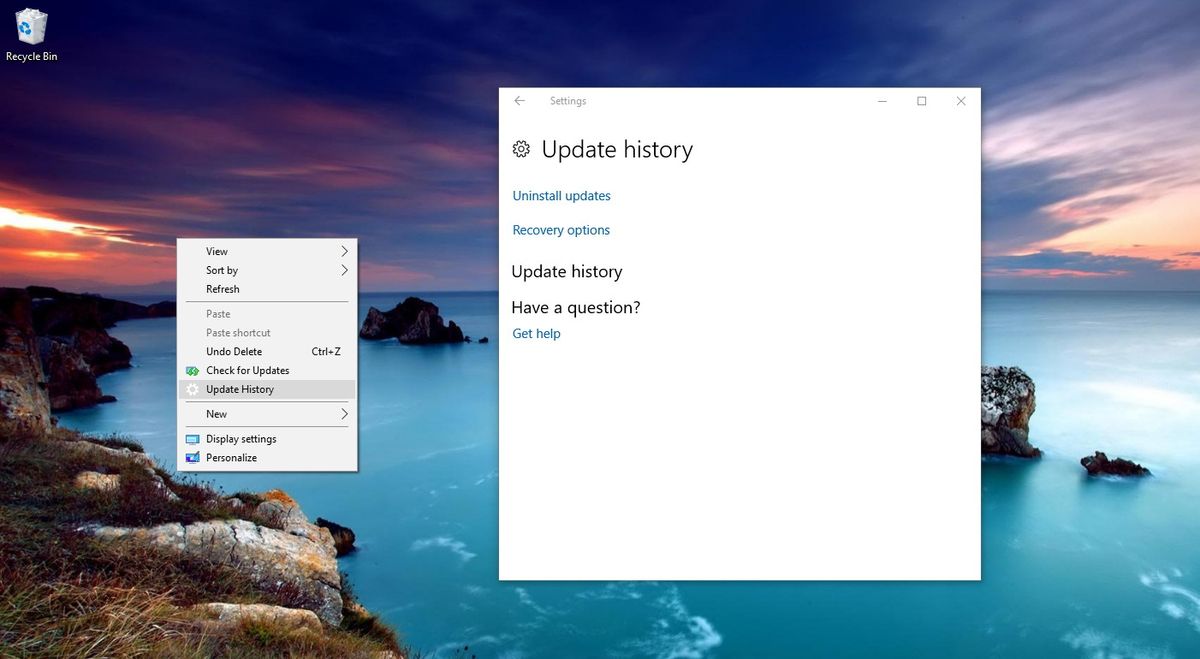Click the Personalize icon in context menu
Image resolution: width=1200 pixels, height=659 pixels.
click(x=192, y=457)
